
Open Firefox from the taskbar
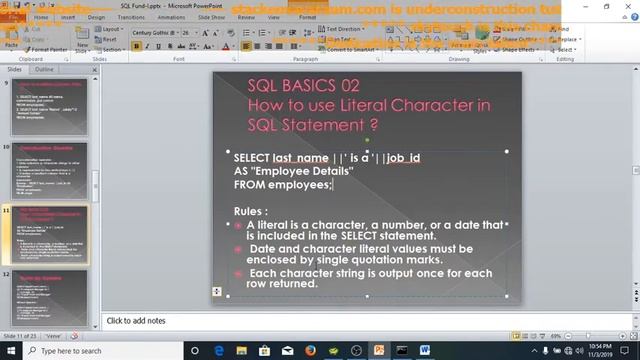click(x=310, y=350)
